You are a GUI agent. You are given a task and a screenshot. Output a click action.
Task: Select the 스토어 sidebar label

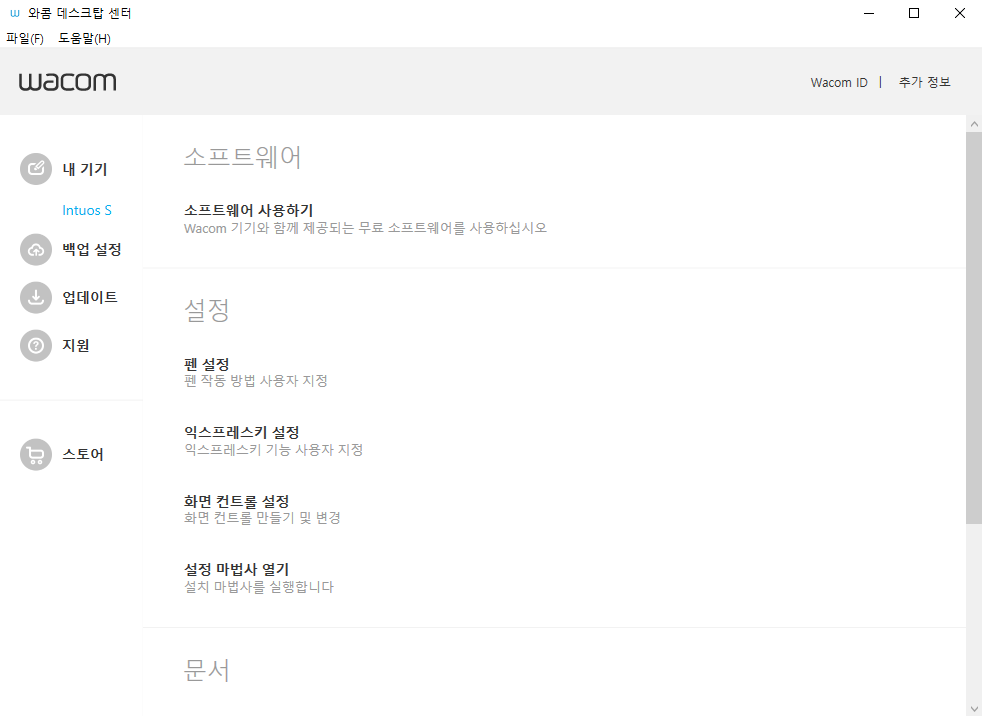click(83, 454)
